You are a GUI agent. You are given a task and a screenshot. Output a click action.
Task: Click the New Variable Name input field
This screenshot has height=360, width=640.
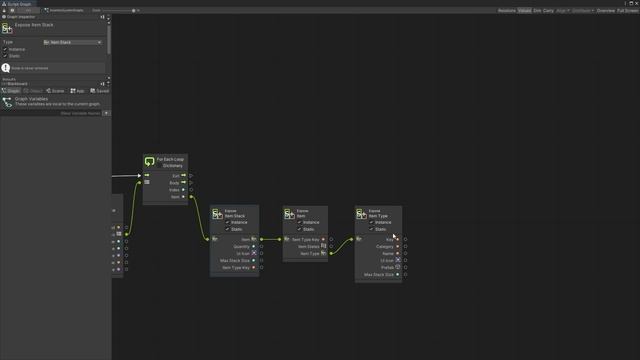(x=51, y=113)
